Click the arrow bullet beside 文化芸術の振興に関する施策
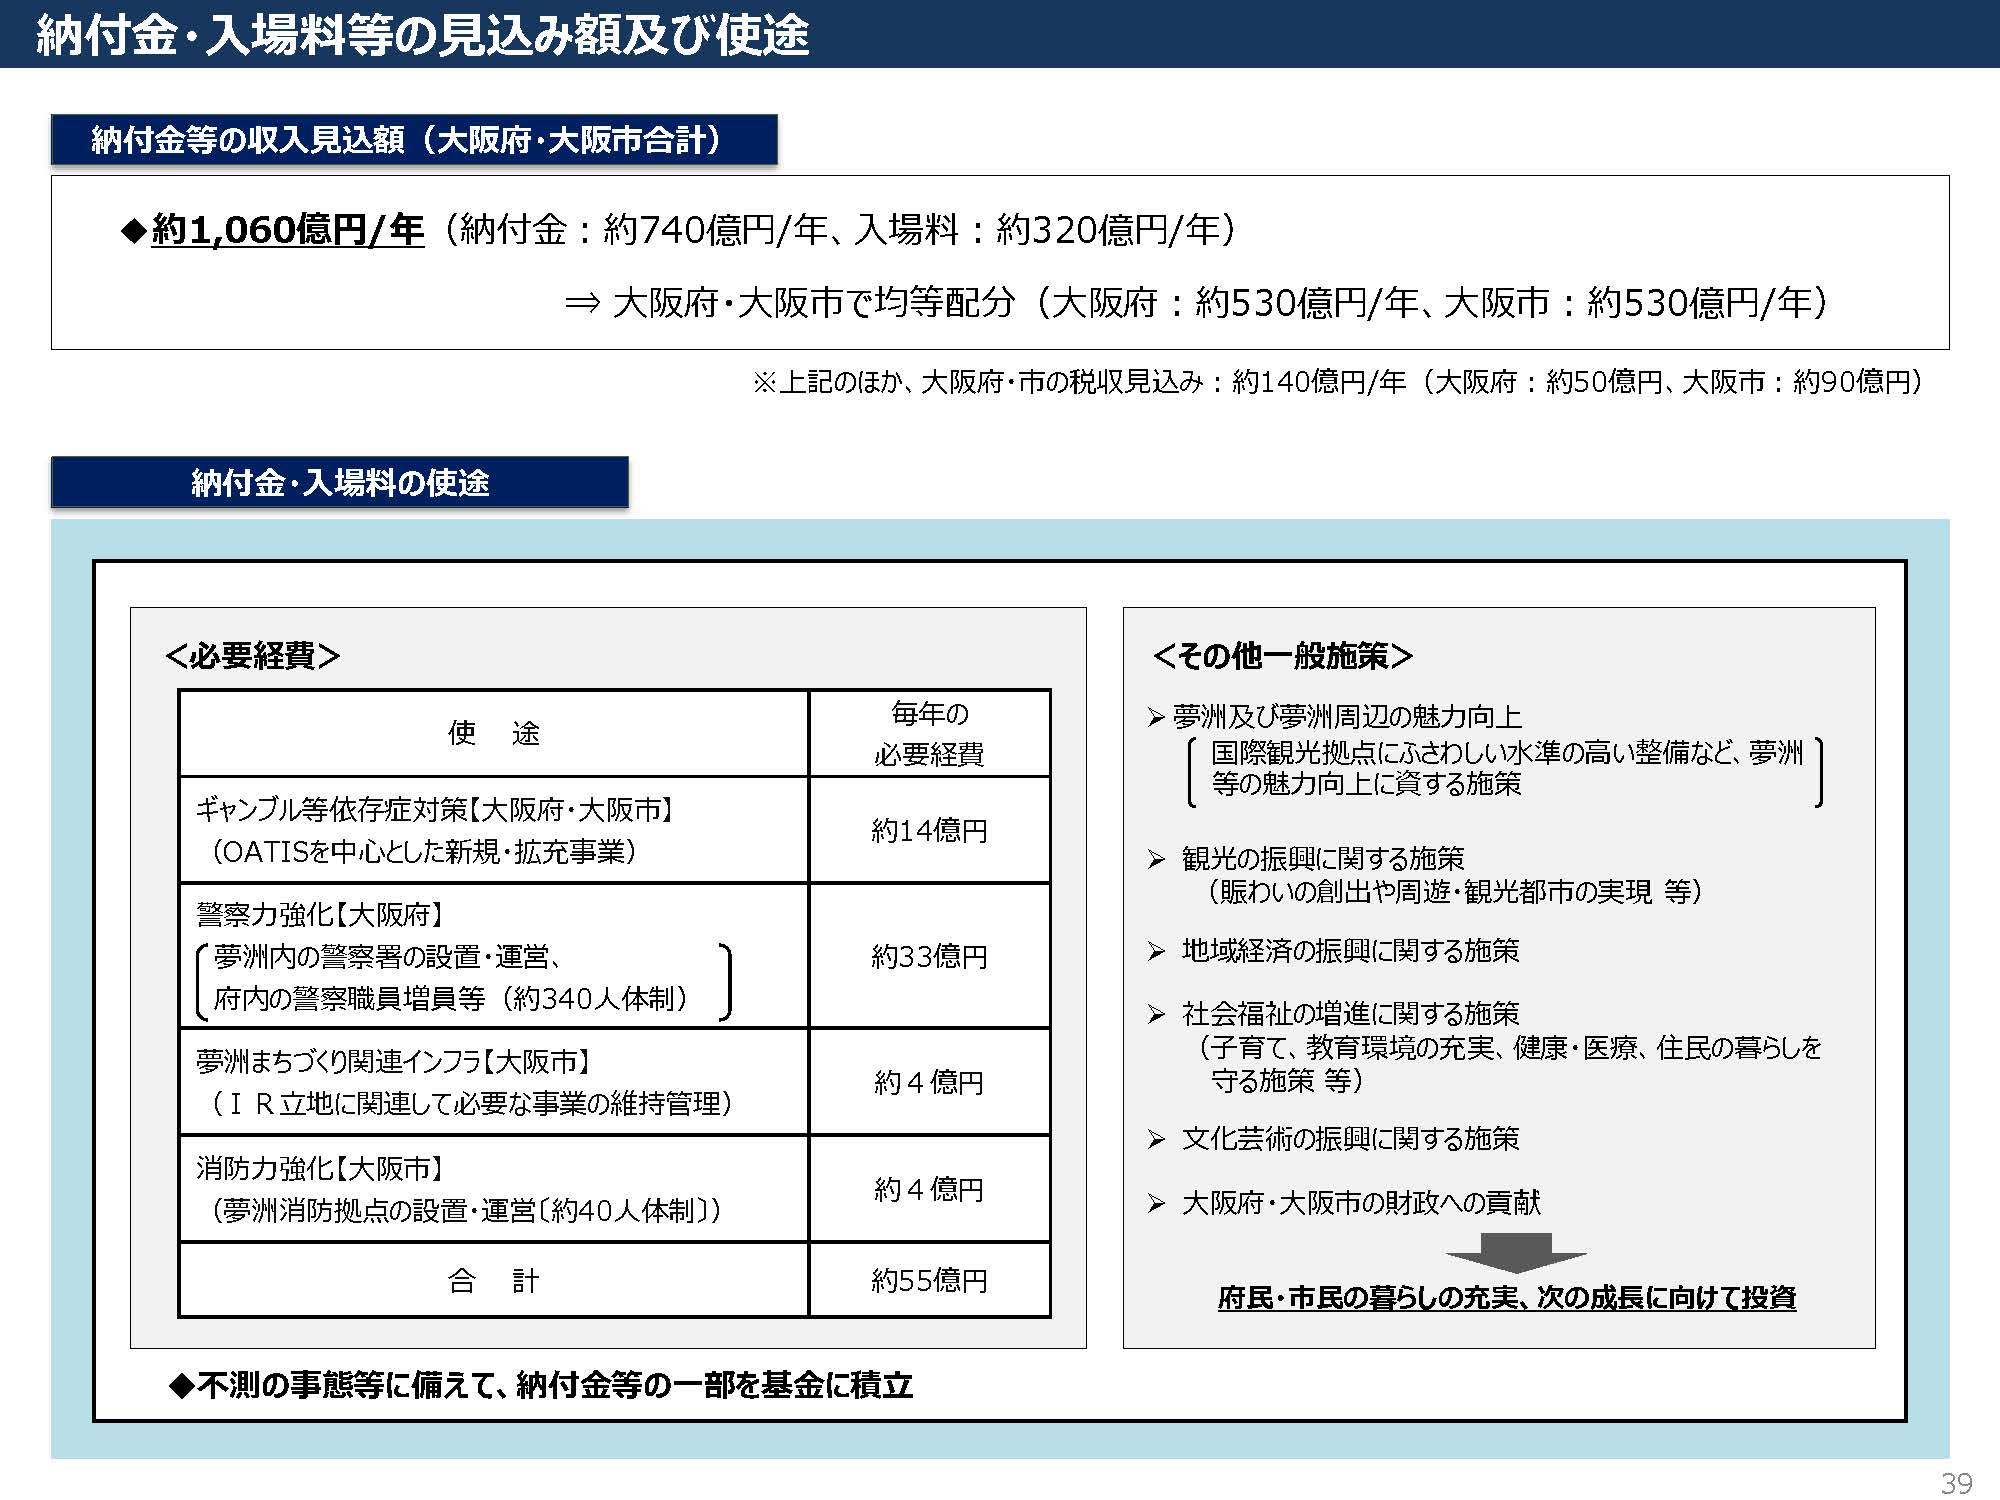The height and width of the screenshot is (1500, 2000). point(1157,1139)
